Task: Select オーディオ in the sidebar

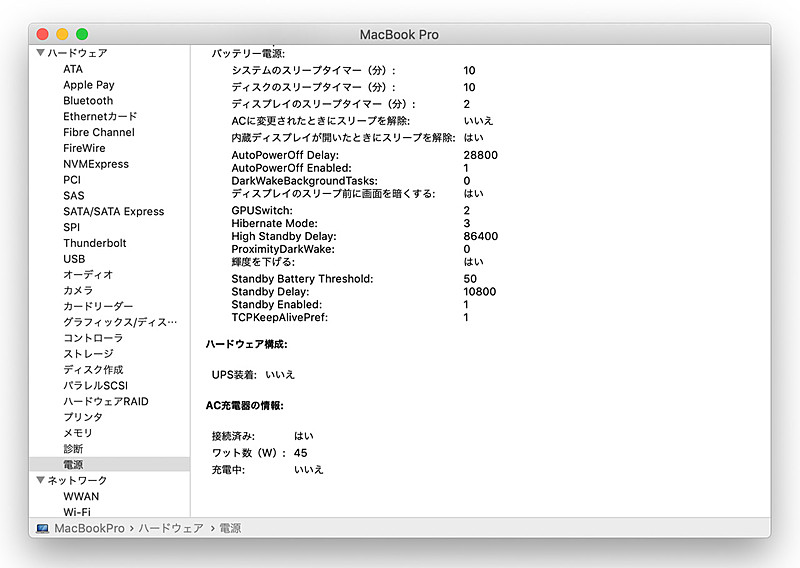Action: pos(88,275)
